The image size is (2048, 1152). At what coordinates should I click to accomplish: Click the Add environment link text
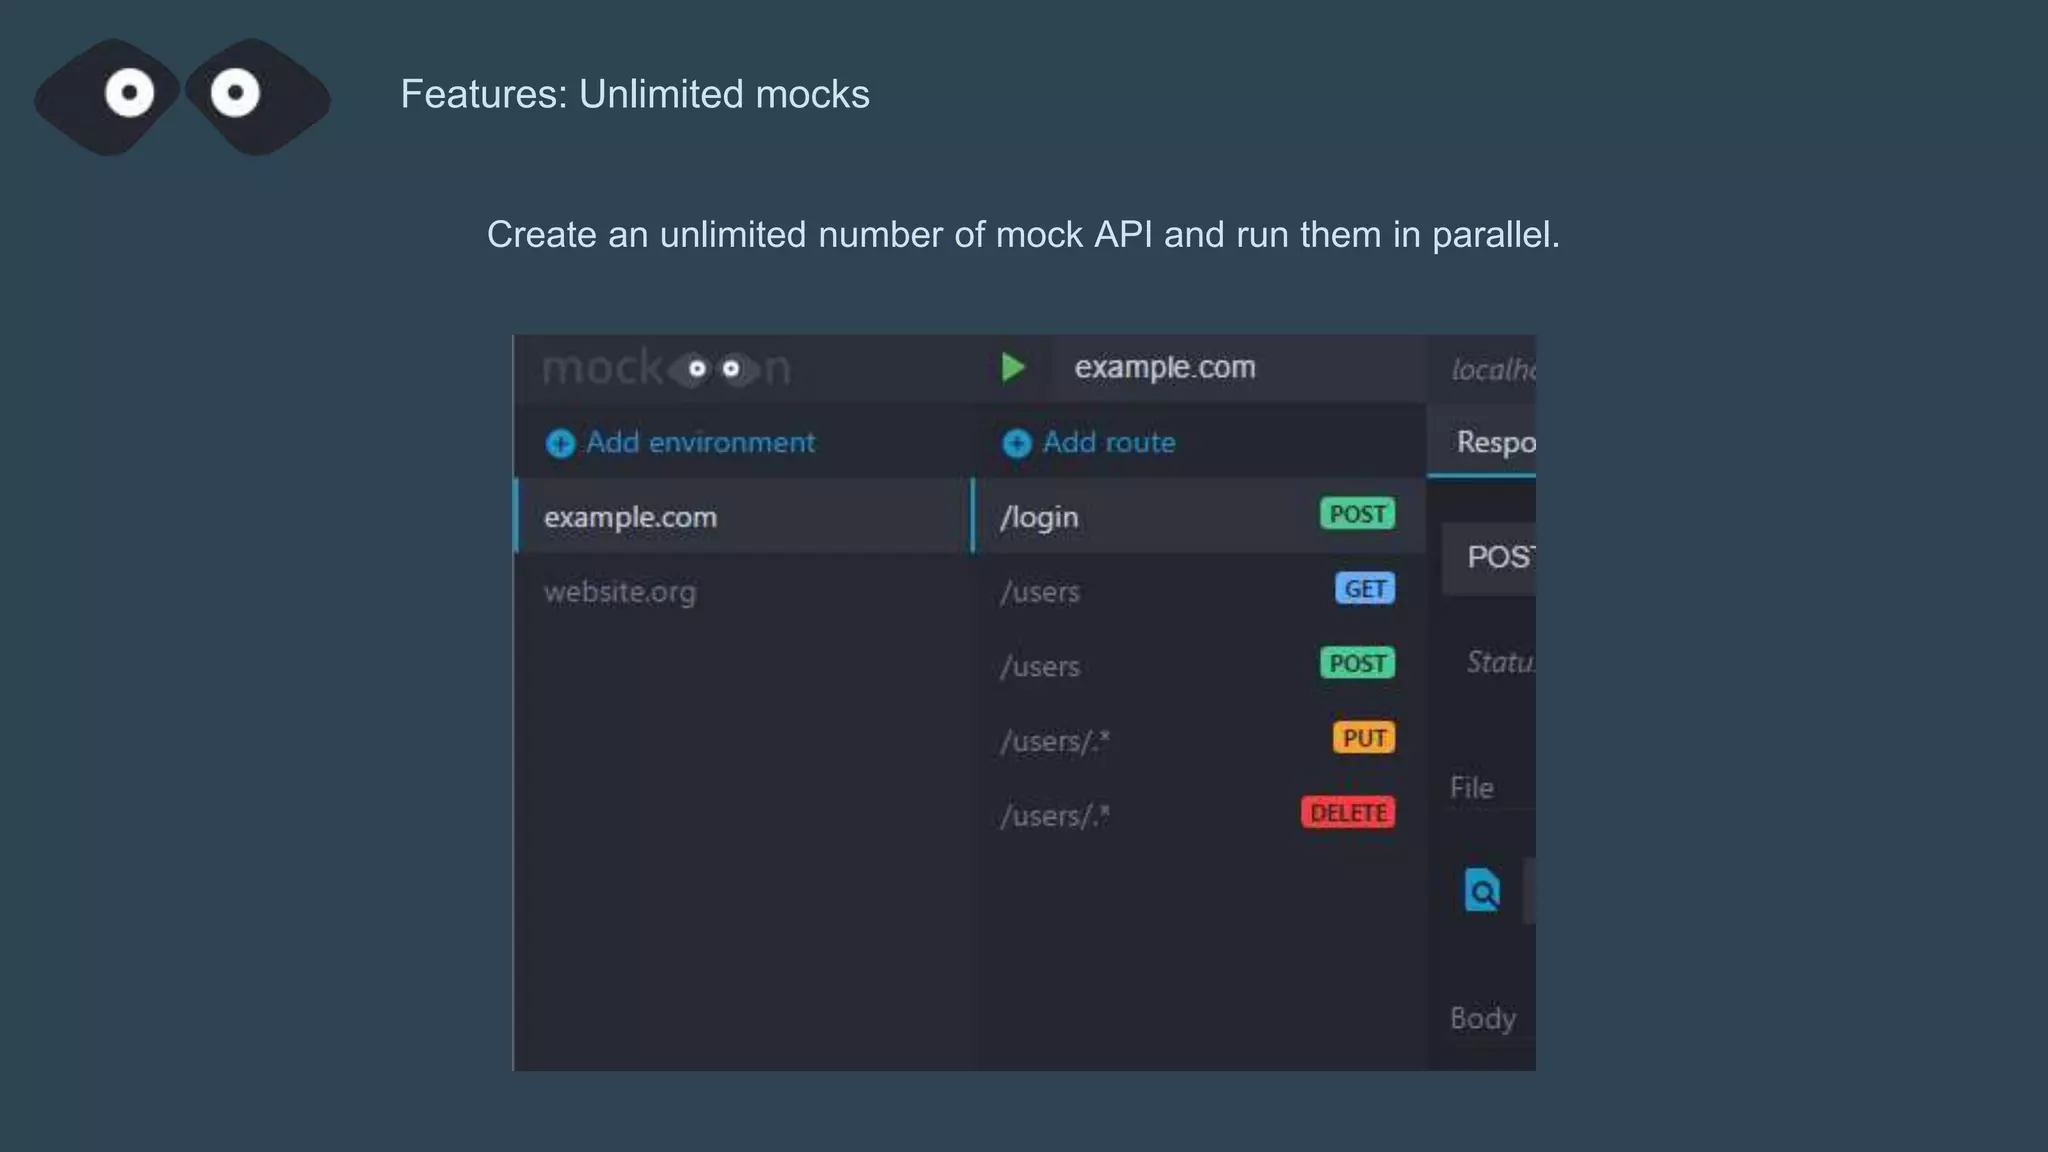[700, 443]
